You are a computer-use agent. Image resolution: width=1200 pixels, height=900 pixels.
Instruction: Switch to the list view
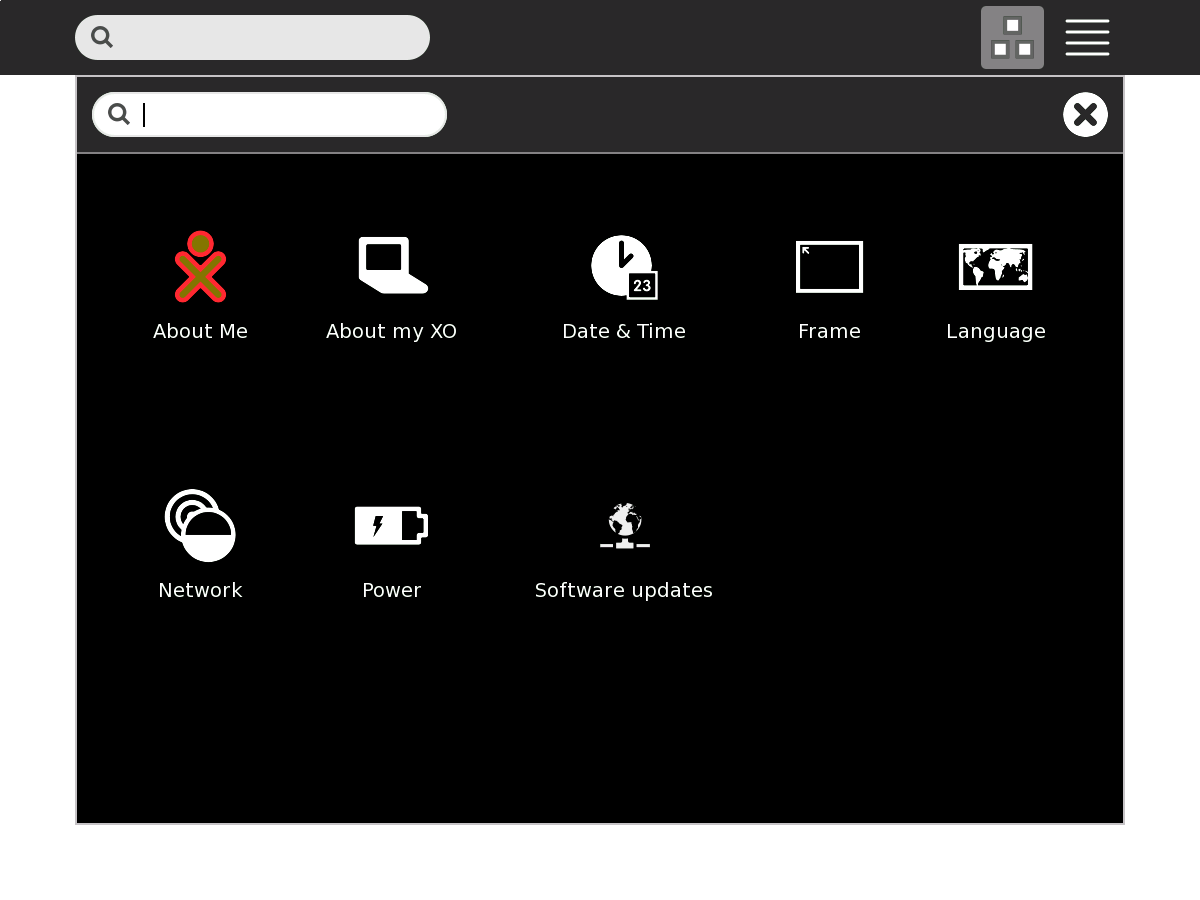[1087, 38]
